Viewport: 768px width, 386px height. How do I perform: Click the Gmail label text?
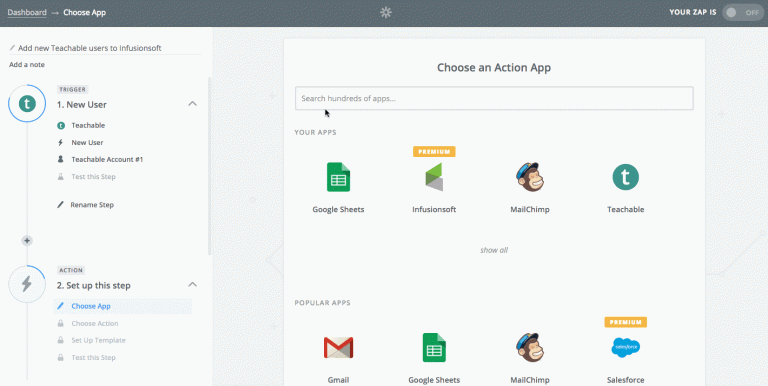pos(338,380)
